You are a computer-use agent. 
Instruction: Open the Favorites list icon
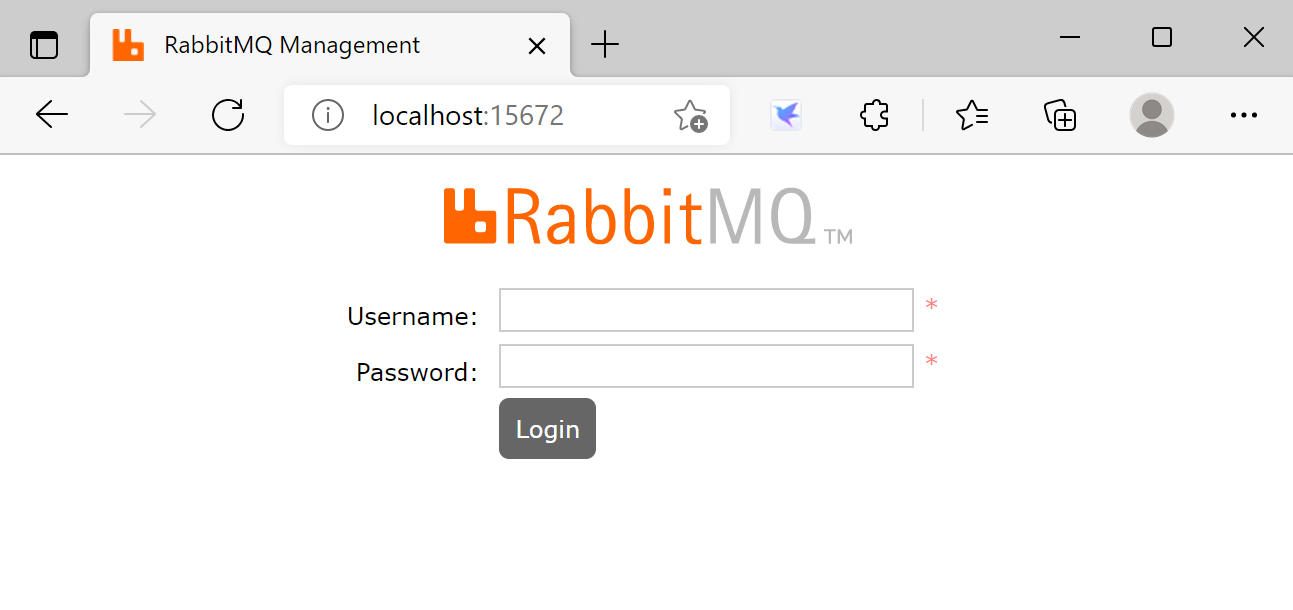pyautogui.click(x=971, y=114)
